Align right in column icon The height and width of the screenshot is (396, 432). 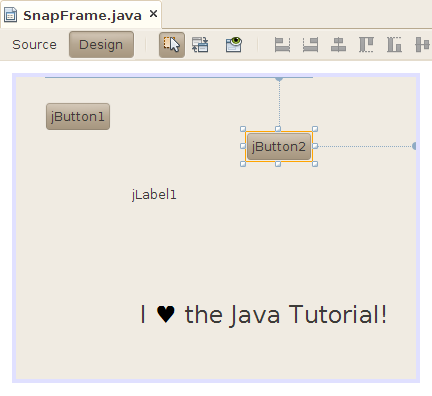(x=310, y=45)
